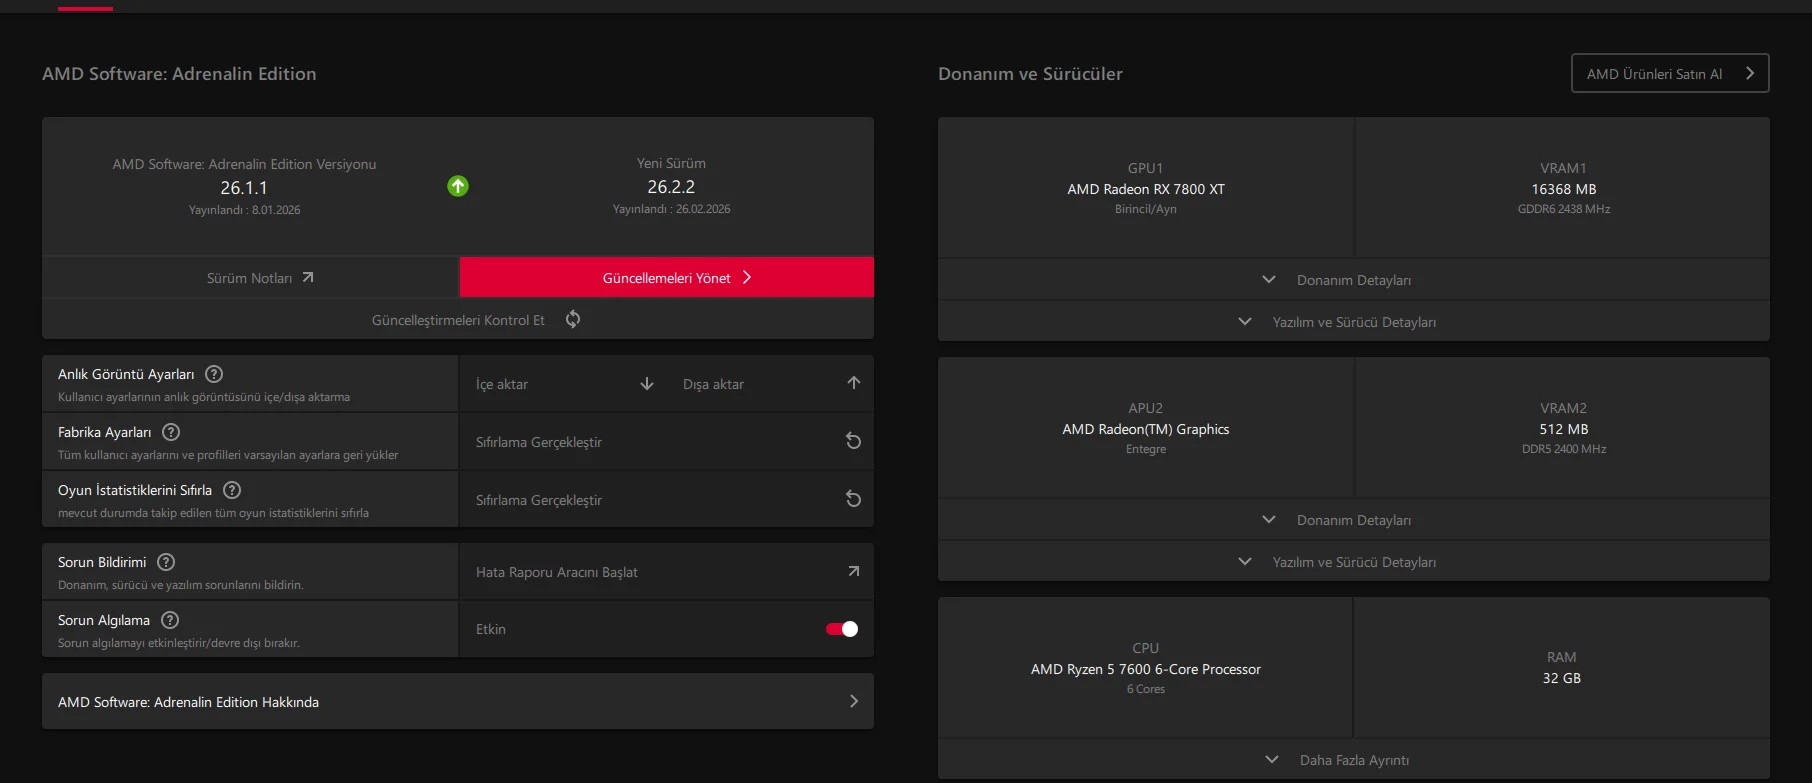The width and height of the screenshot is (1812, 783).
Task: Click the new version number 26.2.2
Action: pyautogui.click(x=671, y=187)
